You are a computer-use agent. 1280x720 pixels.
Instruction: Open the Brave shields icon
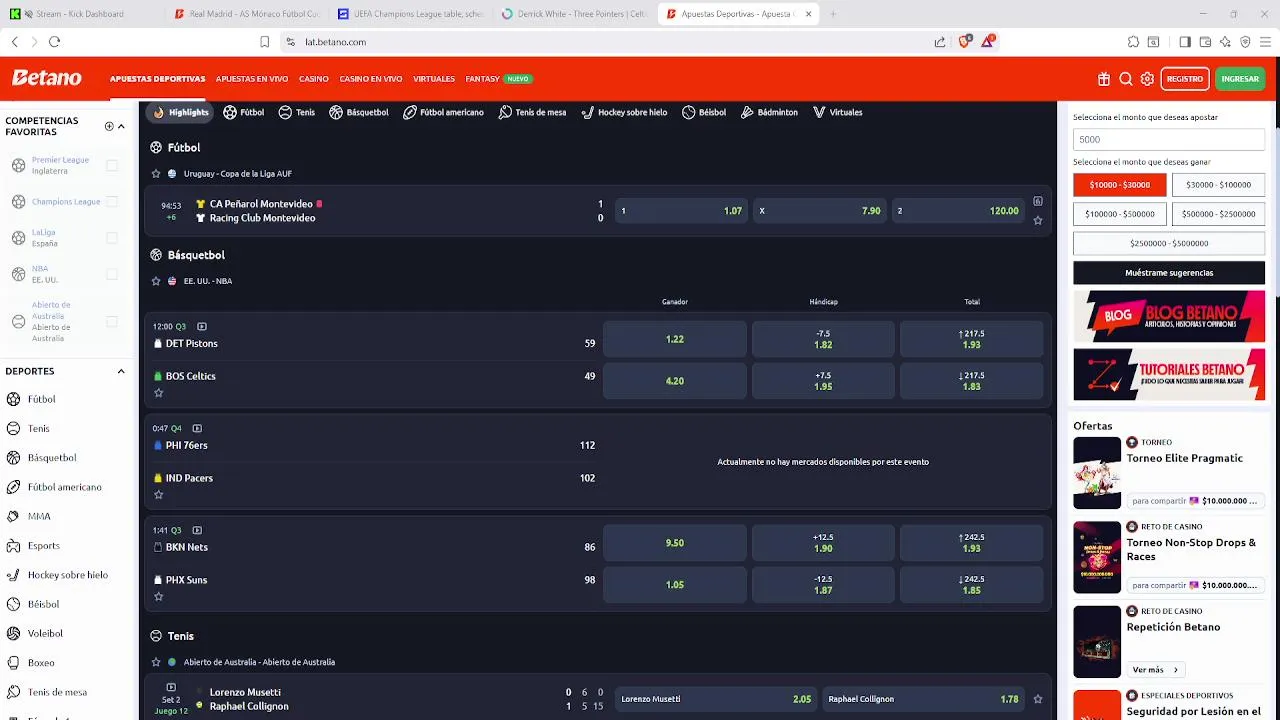tap(965, 41)
